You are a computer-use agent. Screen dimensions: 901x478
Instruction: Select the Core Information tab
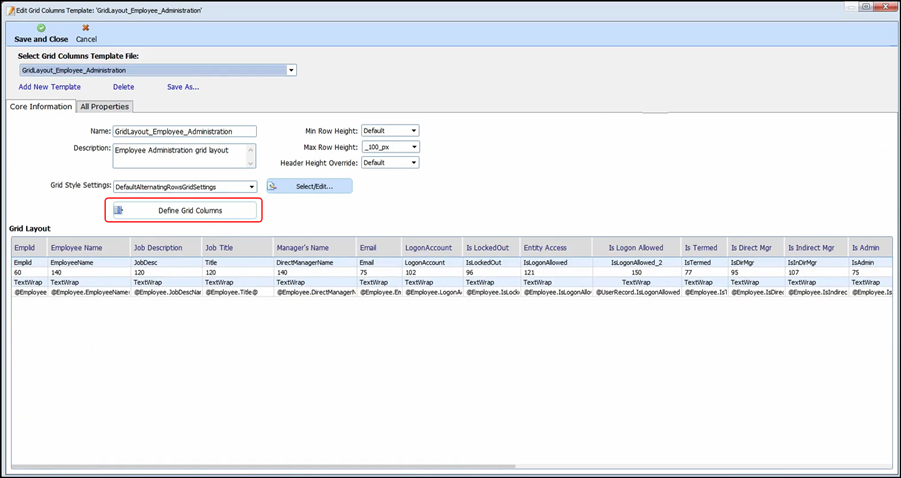coord(41,107)
